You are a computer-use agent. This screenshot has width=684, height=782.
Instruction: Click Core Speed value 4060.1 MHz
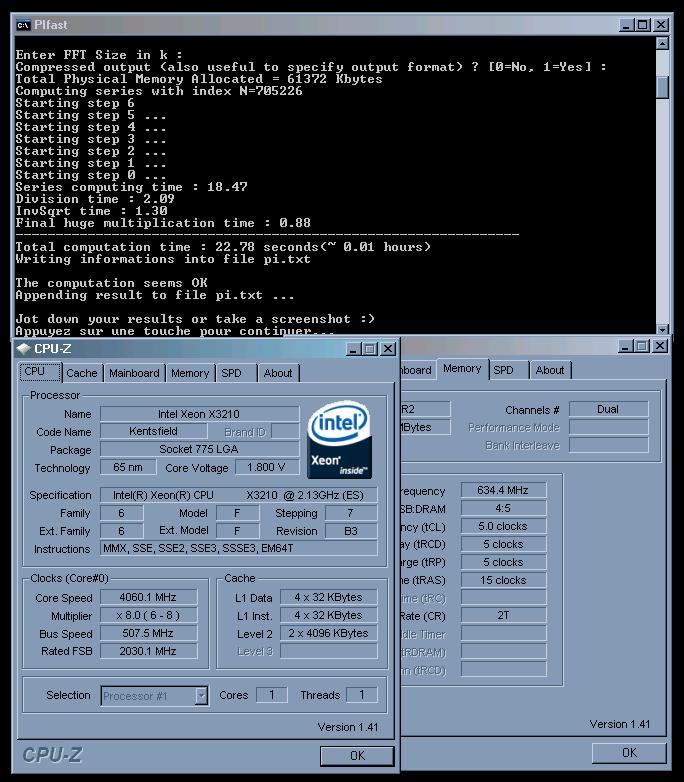(x=148, y=597)
